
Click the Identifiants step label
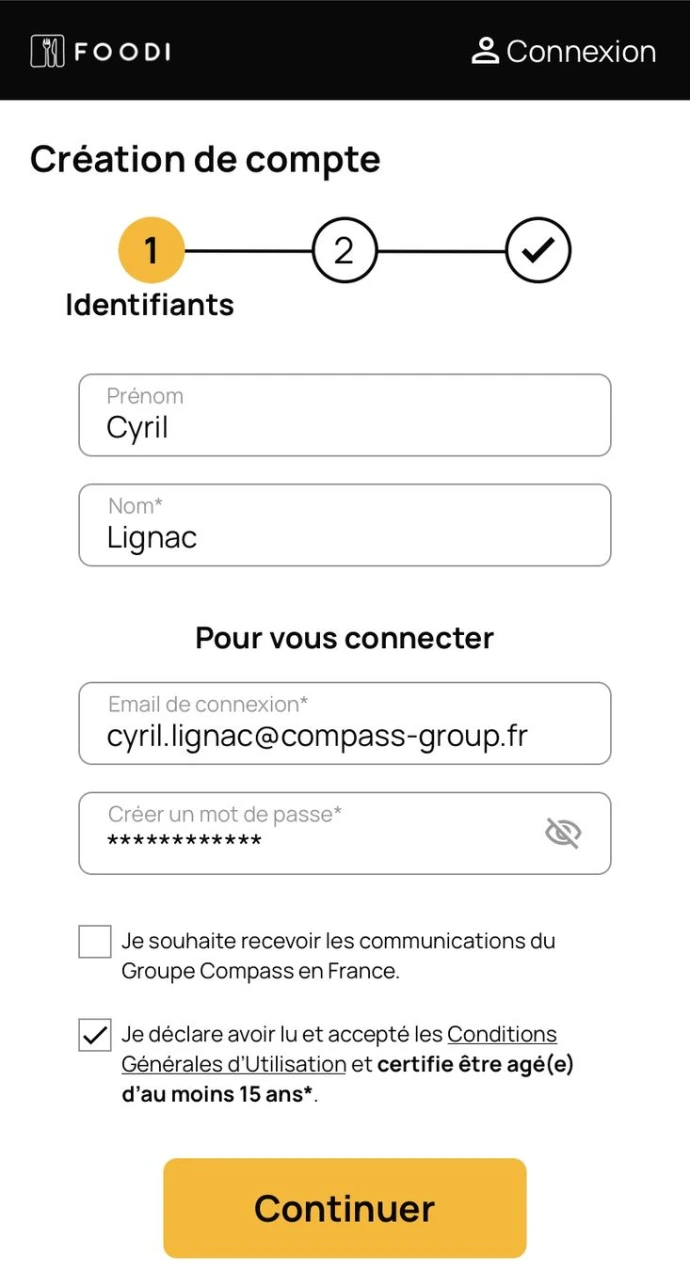(x=149, y=305)
